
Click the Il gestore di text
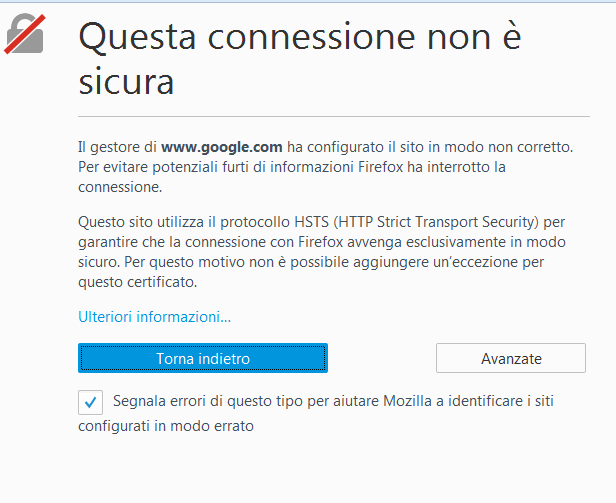[x=117, y=147]
